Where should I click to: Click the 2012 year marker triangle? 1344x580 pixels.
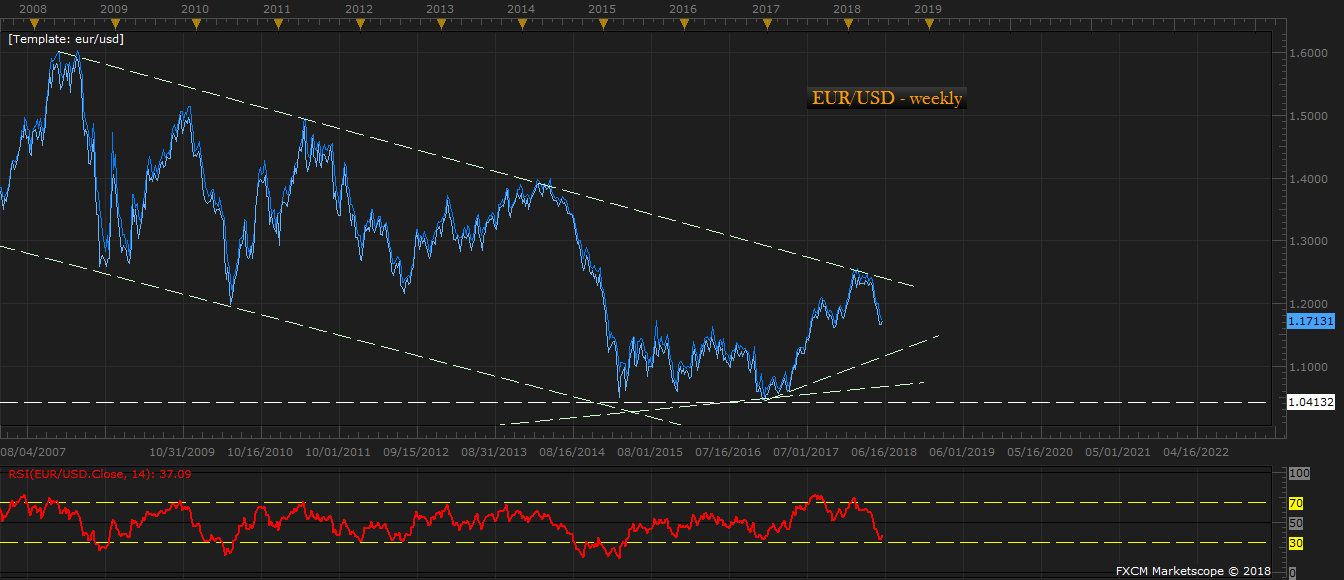pyautogui.click(x=358, y=23)
